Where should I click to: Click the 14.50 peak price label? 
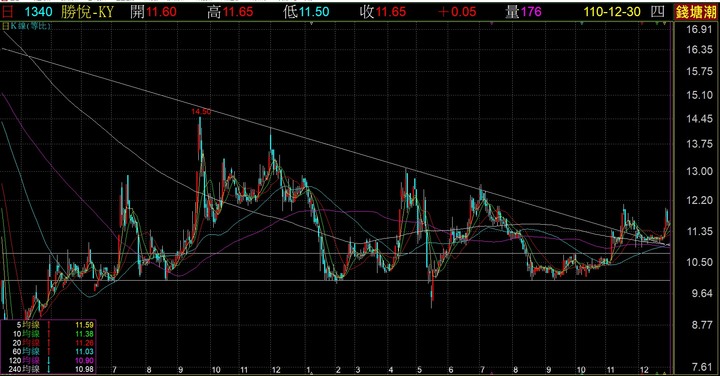[x=201, y=112]
